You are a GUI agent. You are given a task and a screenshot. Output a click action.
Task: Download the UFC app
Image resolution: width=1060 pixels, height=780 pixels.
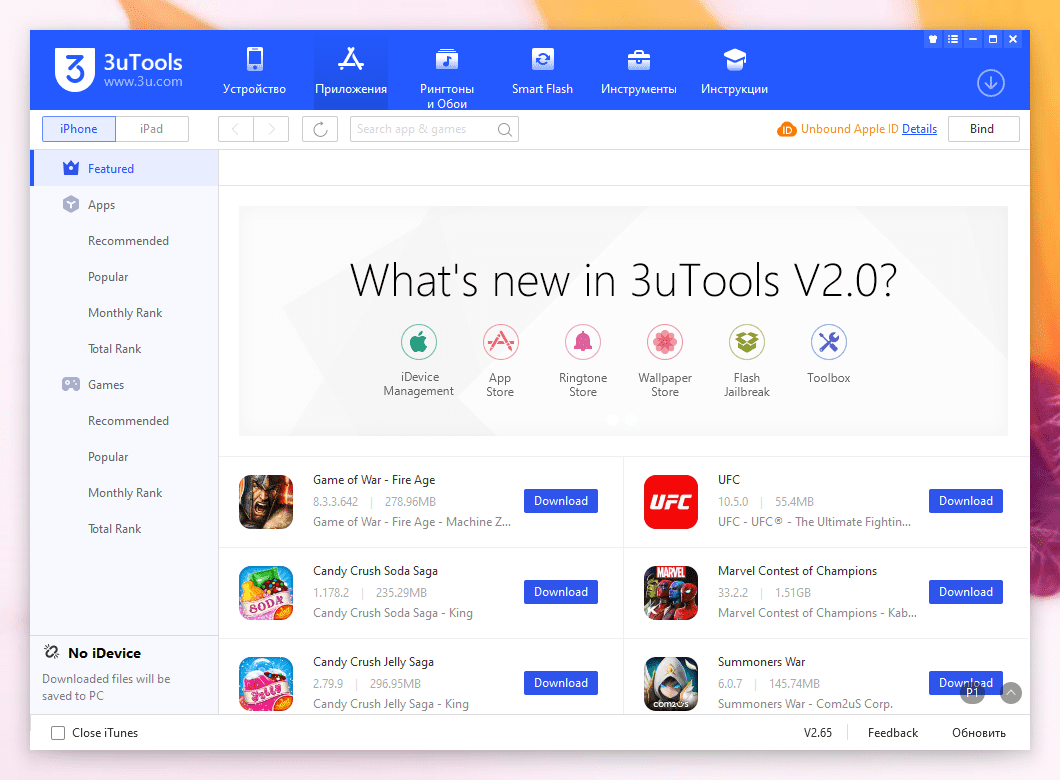click(x=965, y=500)
